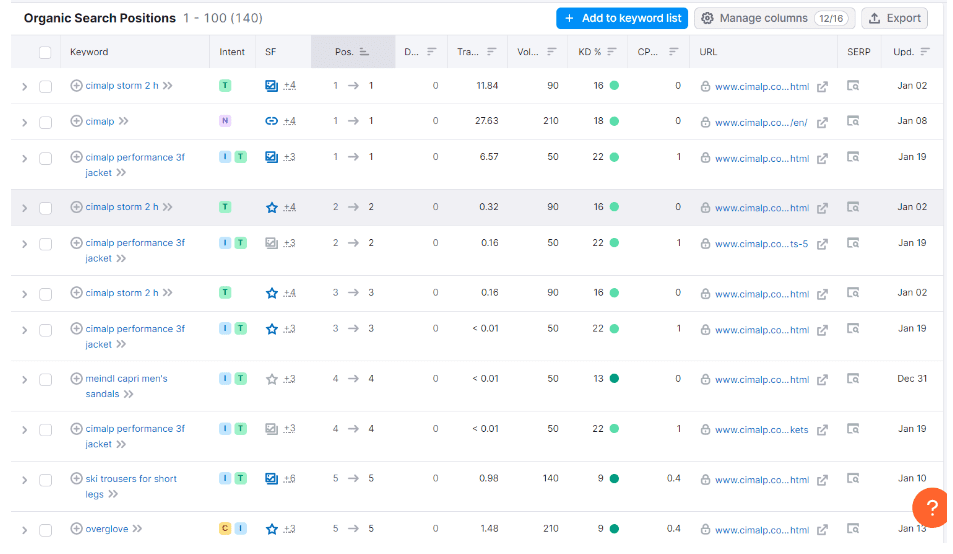This screenshot has width=953, height=554.
Task: Click the Intent column header
Action: click(x=232, y=52)
